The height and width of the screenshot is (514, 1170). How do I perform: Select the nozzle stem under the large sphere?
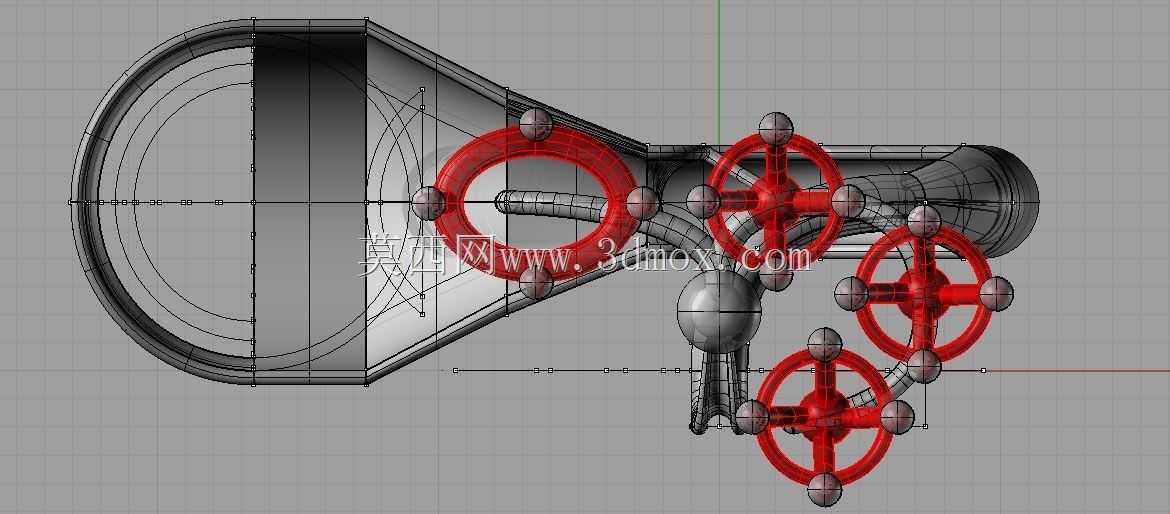[718, 392]
